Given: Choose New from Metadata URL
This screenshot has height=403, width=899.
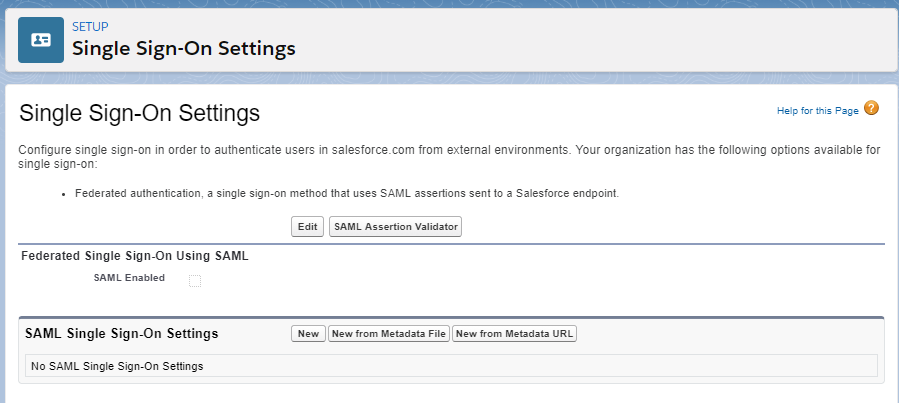Looking at the screenshot, I should [514, 334].
